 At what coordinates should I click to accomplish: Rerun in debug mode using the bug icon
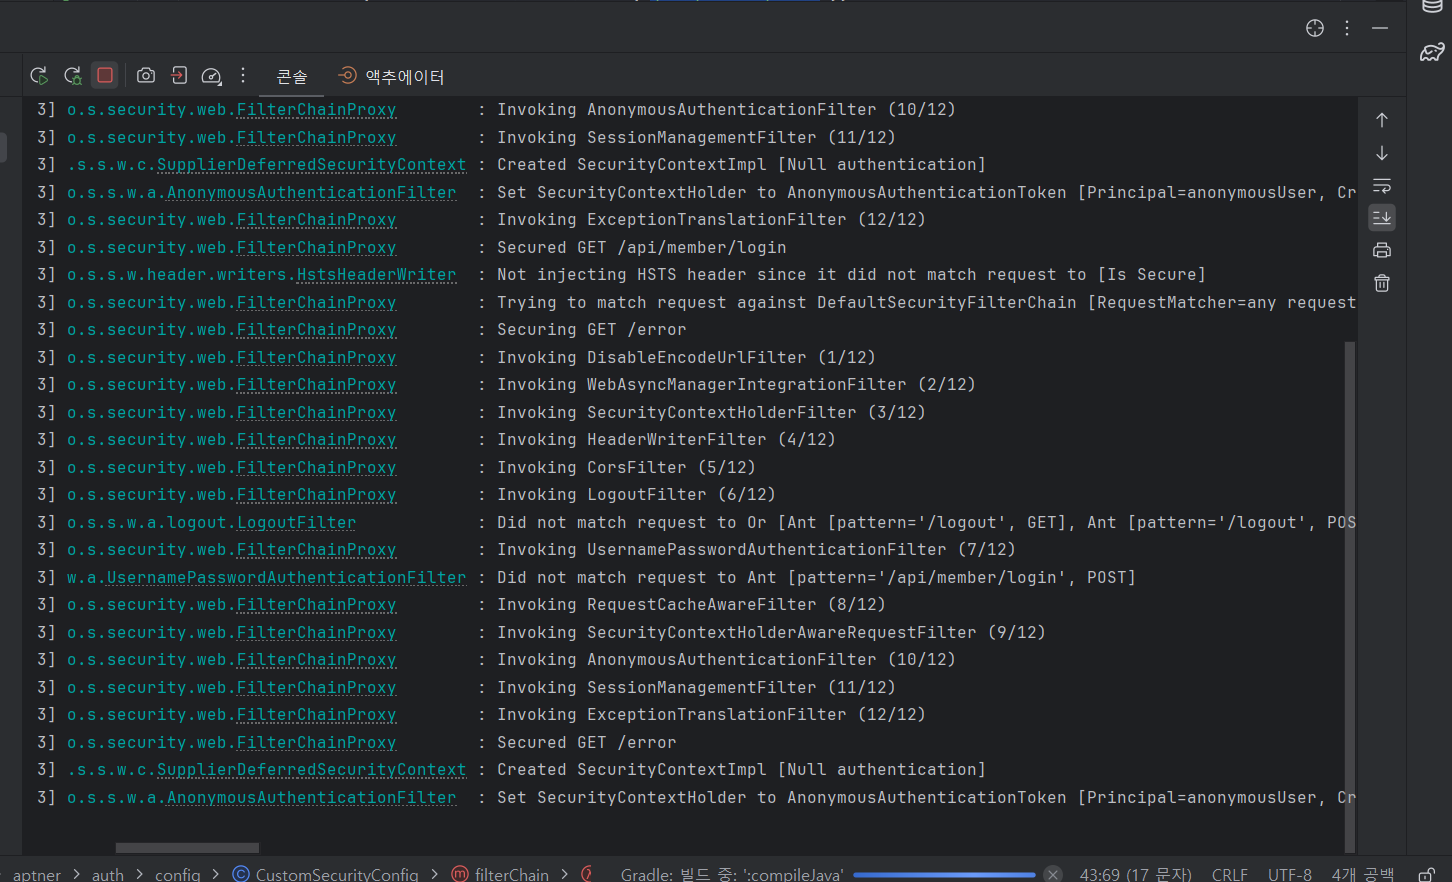coord(72,75)
